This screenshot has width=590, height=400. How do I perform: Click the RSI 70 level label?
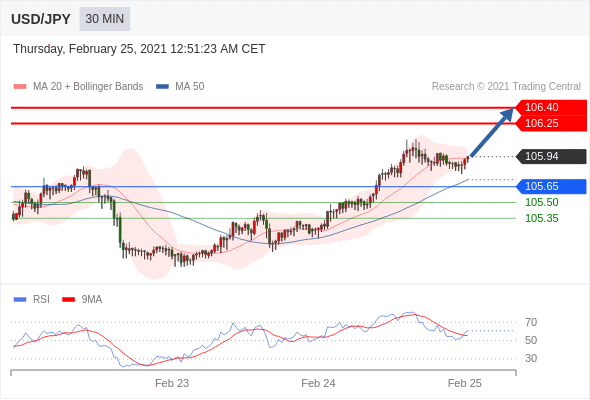(x=531, y=322)
